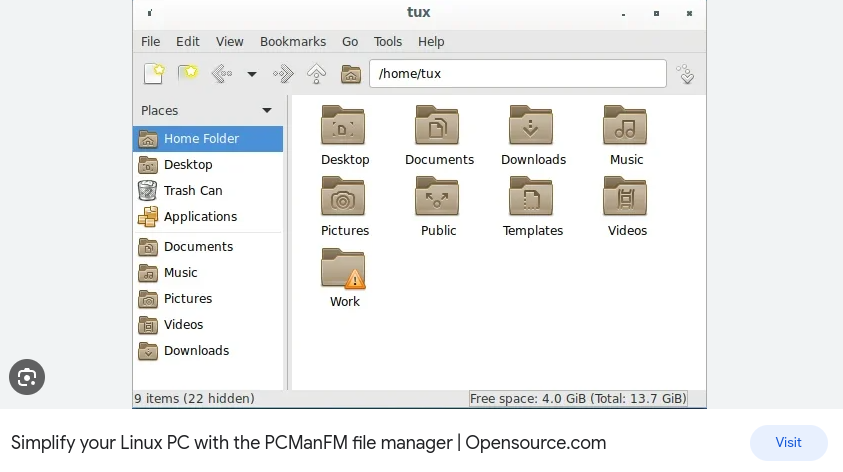
Task: Select the Public folder icon
Action: pyautogui.click(x=437, y=199)
